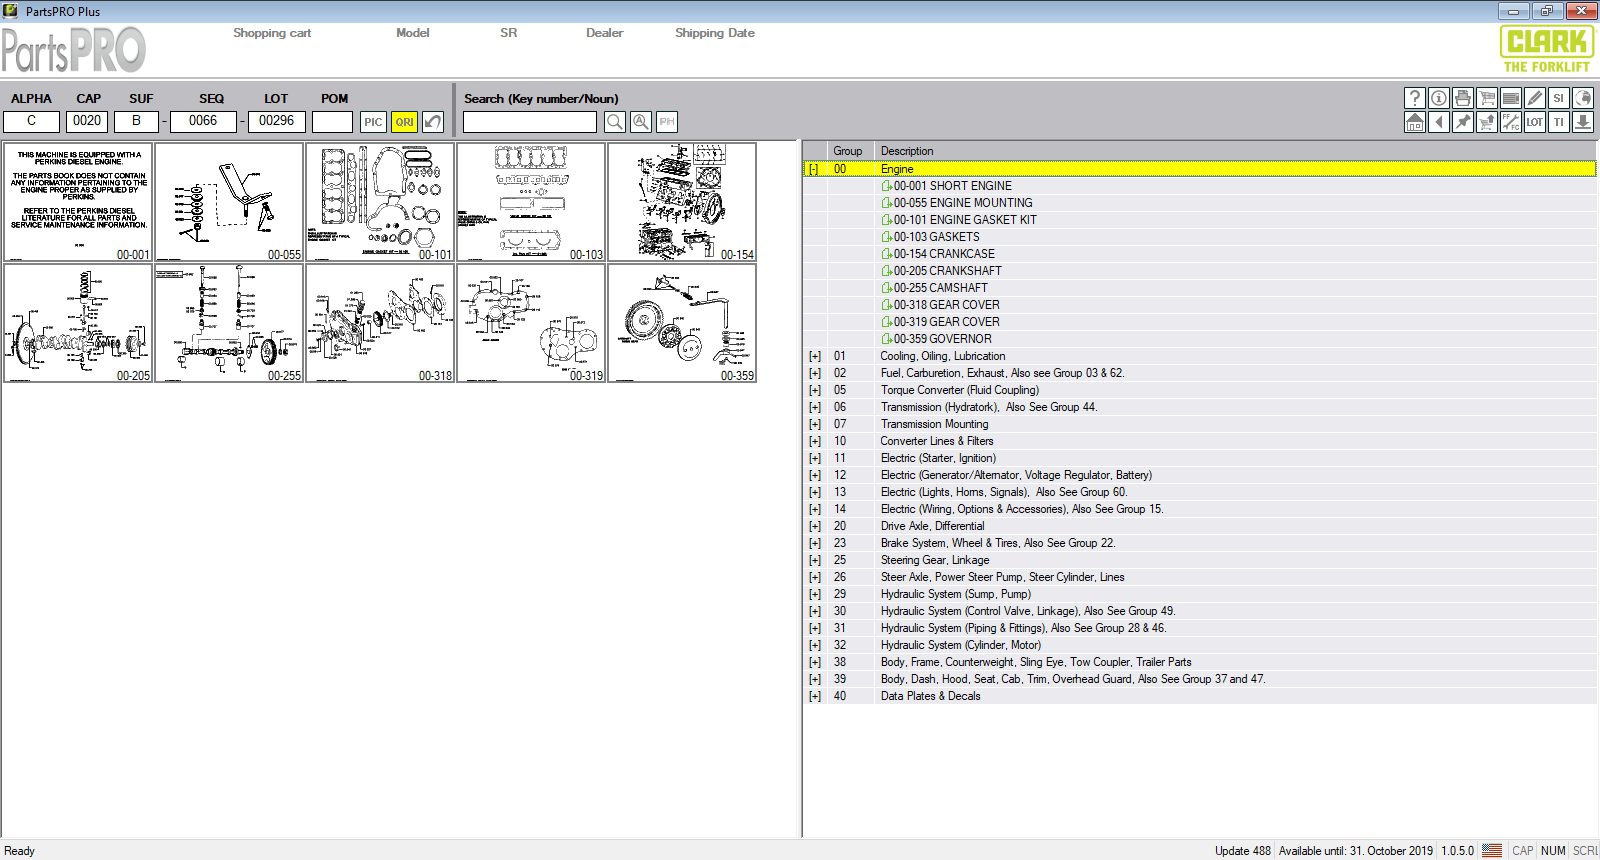Open thumbnail 00-154 crankcase diagram

[x=682, y=202]
